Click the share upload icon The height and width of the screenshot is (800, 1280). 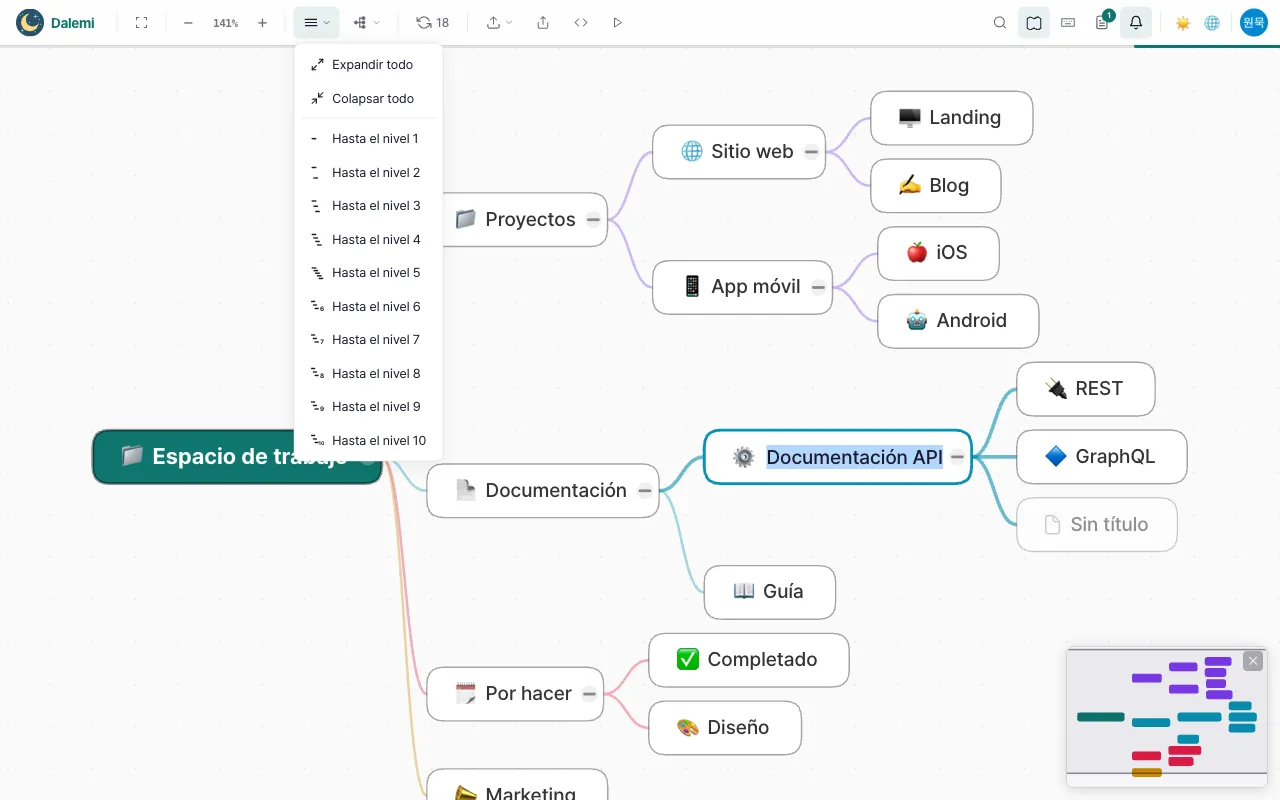543,22
